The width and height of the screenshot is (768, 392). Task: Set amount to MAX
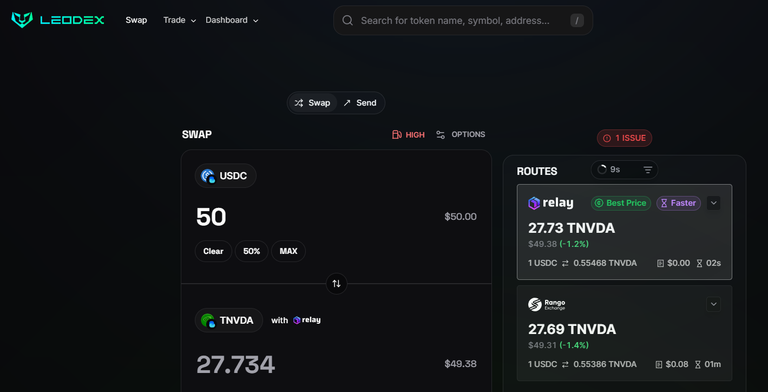pos(288,251)
